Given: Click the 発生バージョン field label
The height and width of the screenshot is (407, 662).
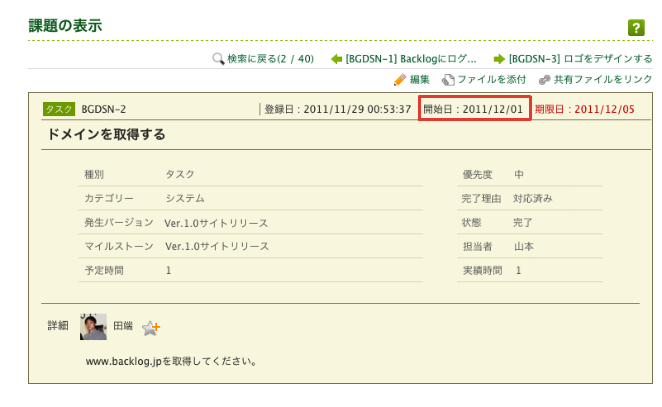Looking at the screenshot, I should click(119, 222).
